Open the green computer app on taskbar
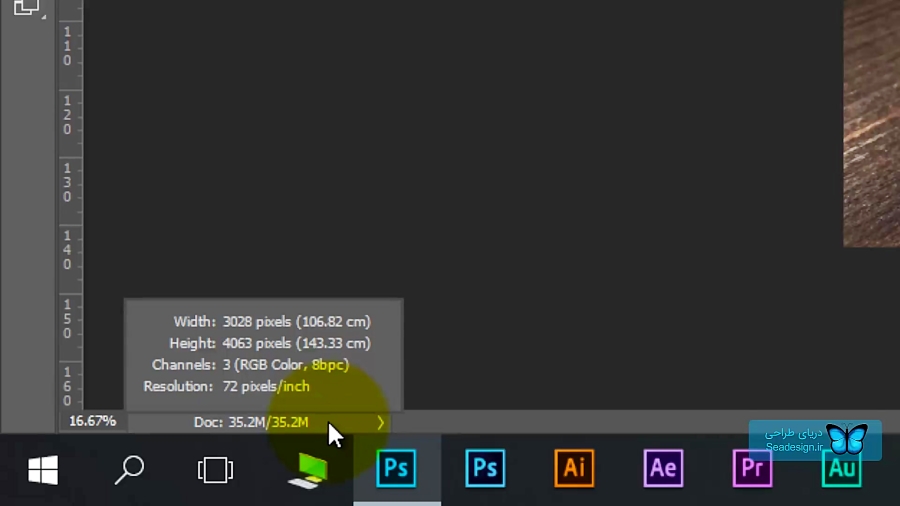Viewport: 900px width, 506px height. point(308,470)
